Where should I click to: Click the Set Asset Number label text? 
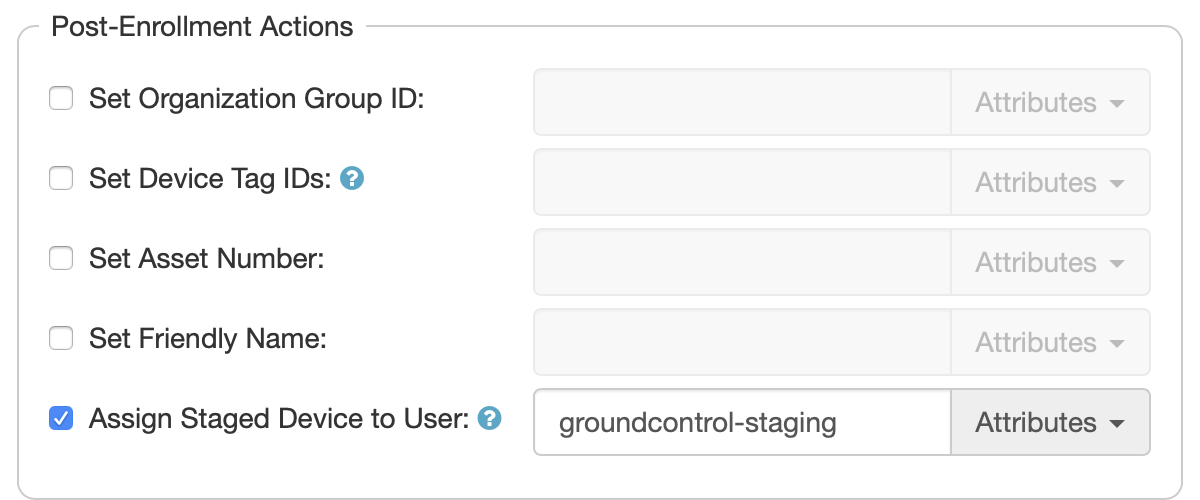[x=207, y=259]
